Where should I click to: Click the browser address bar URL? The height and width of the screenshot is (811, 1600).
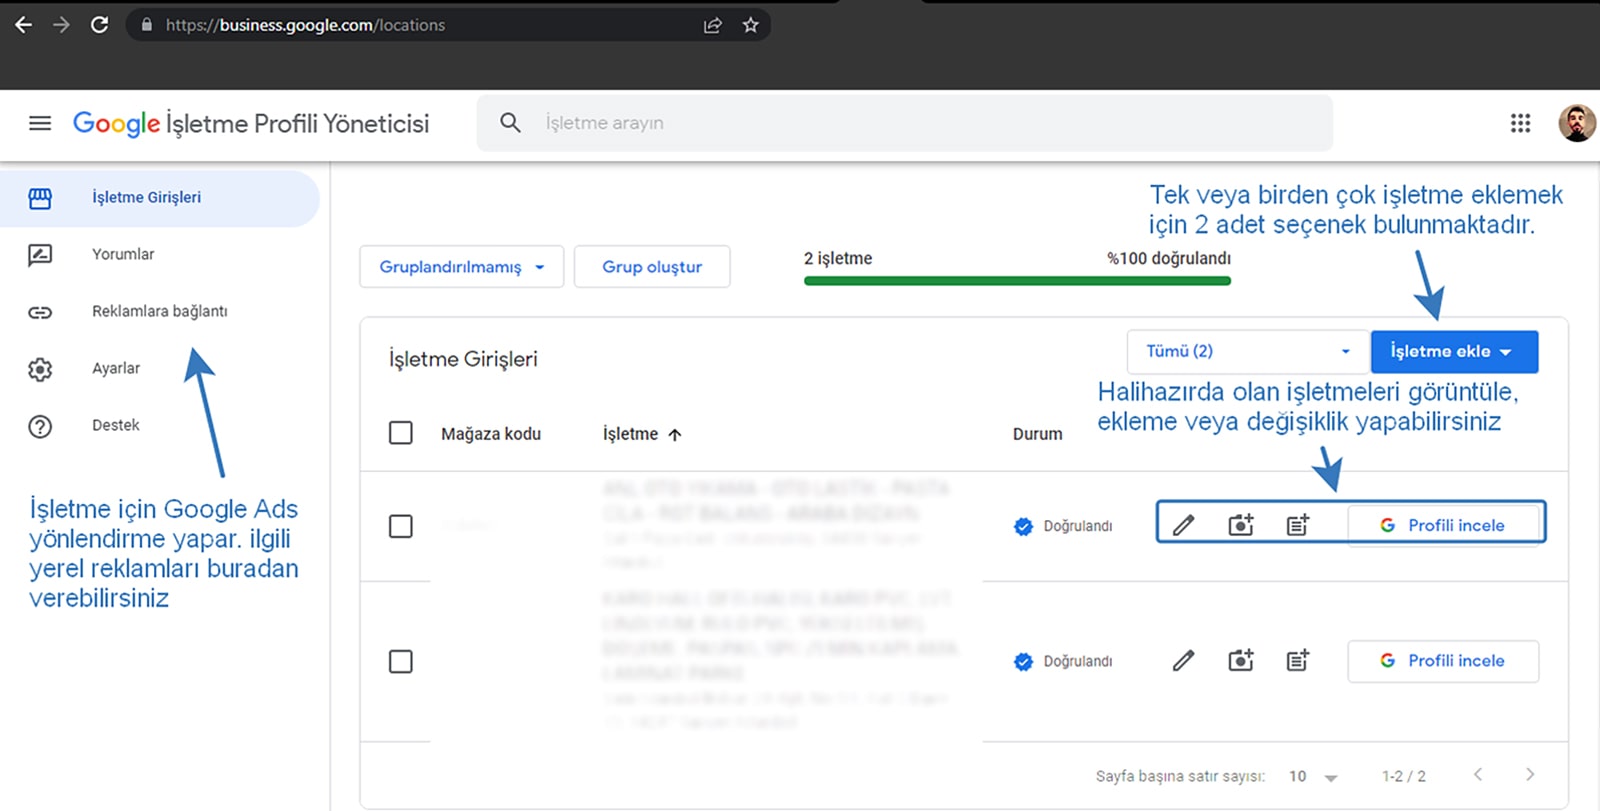click(305, 25)
